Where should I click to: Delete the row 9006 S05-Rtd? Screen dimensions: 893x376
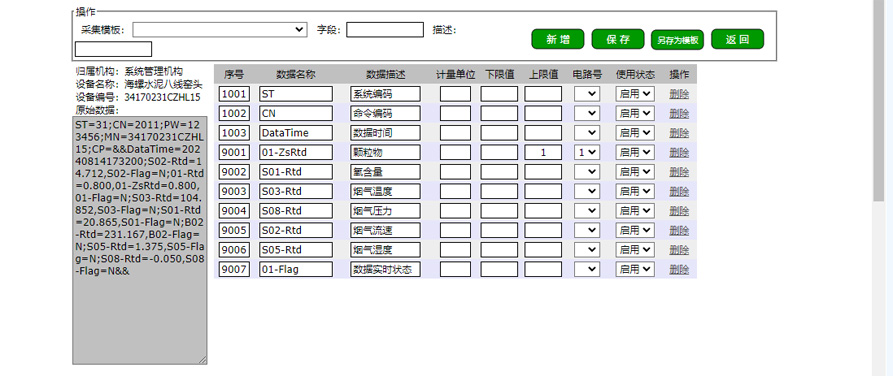coord(679,250)
